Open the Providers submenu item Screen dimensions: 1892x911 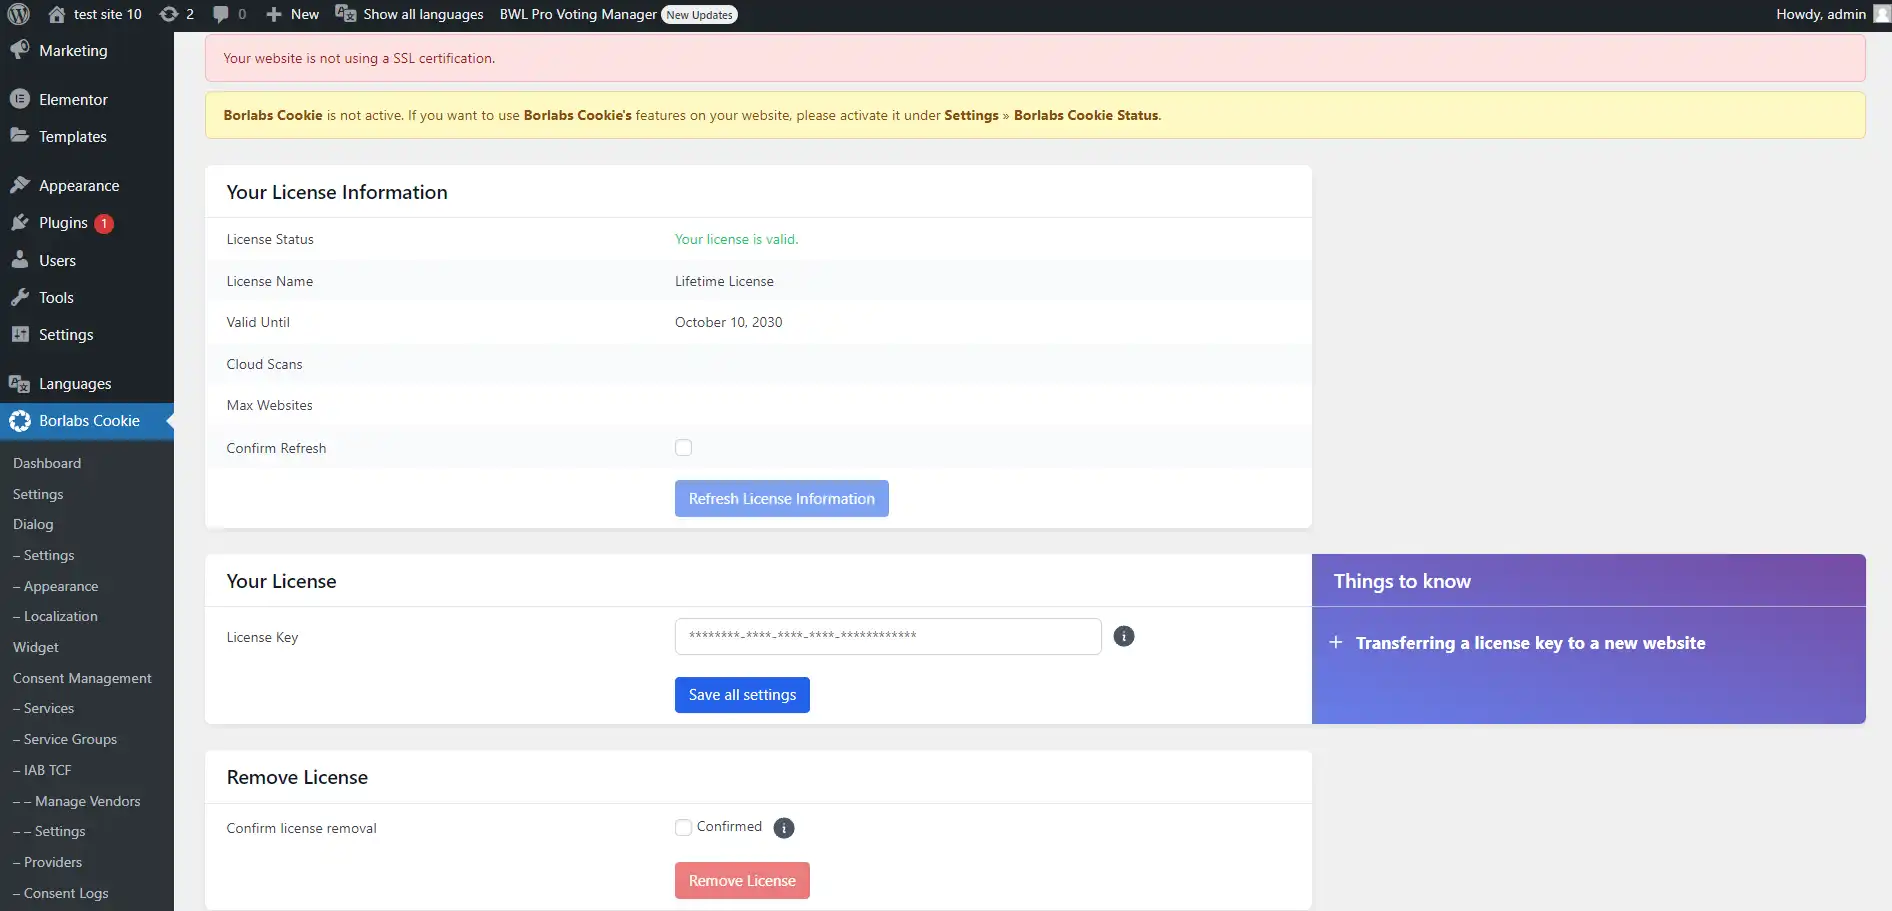point(48,862)
